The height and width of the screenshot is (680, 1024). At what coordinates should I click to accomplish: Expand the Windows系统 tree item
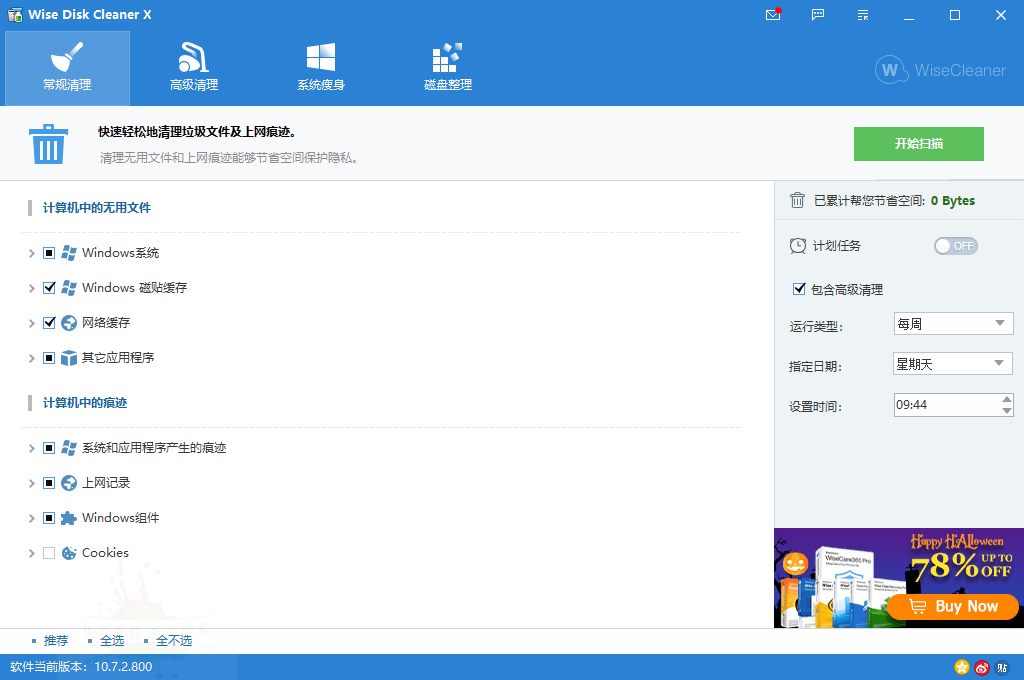pyautogui.click(x=31, y=252)
